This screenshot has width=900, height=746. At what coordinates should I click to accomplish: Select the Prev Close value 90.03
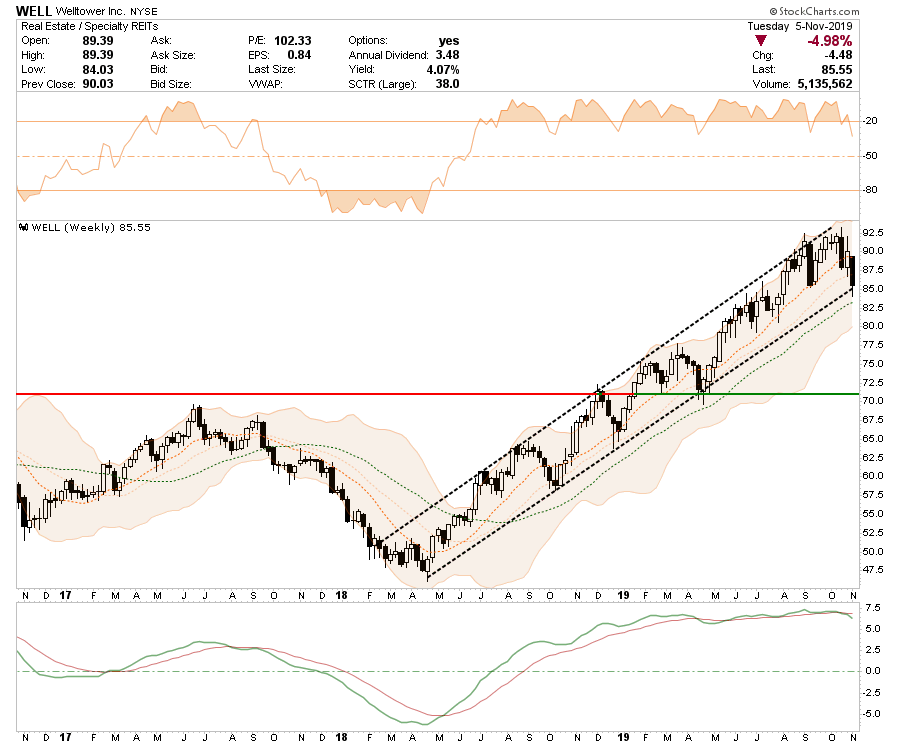click(x=98, y=84)
